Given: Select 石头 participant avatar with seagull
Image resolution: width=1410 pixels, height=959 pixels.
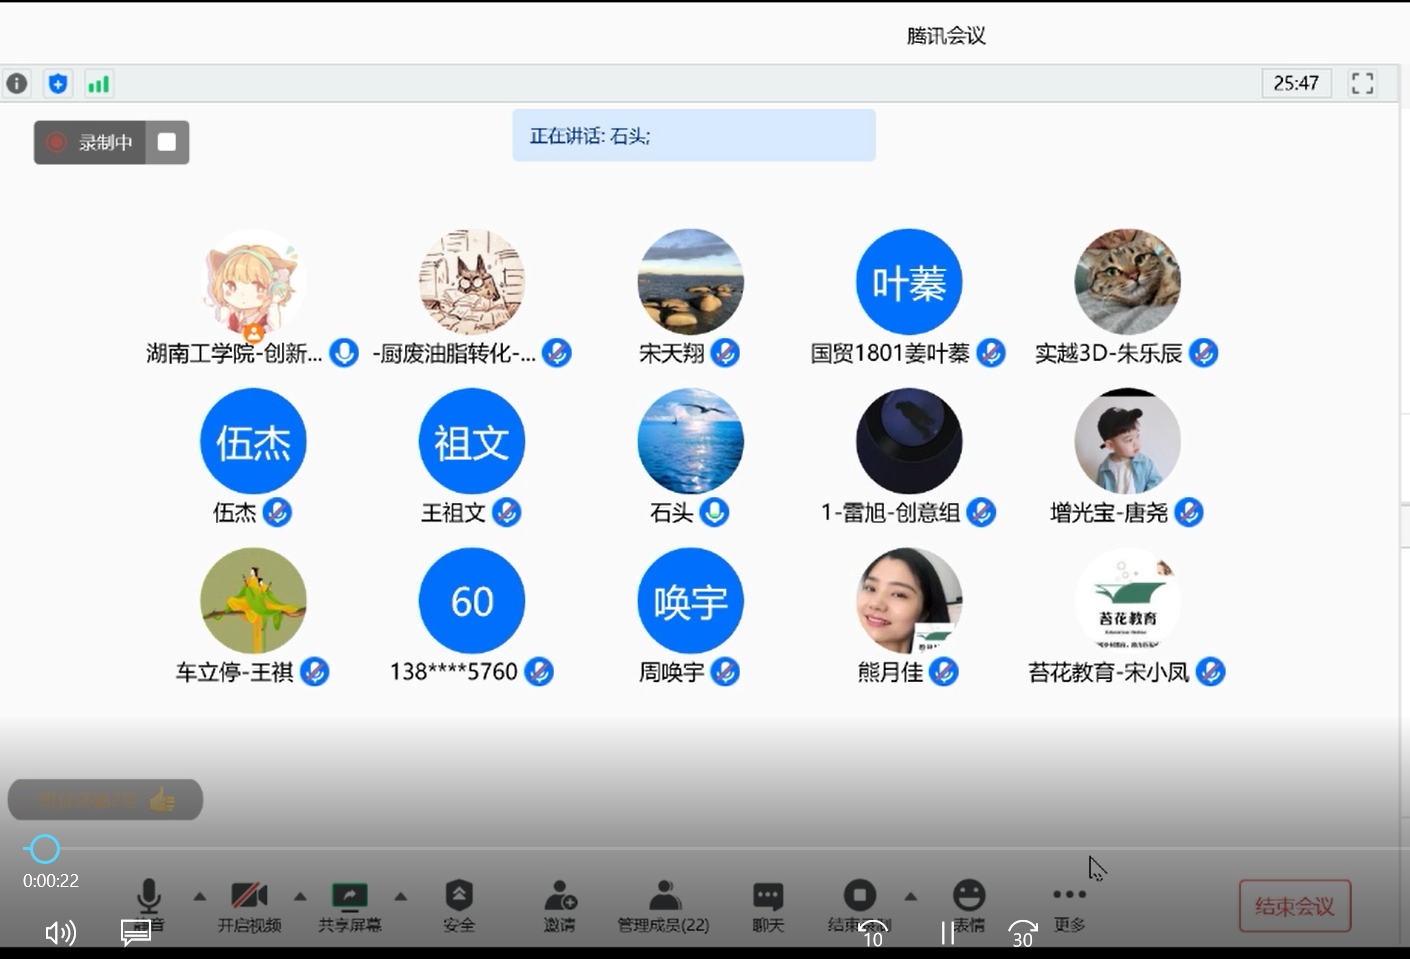Looking at the screenshot, I should [690, 441].
